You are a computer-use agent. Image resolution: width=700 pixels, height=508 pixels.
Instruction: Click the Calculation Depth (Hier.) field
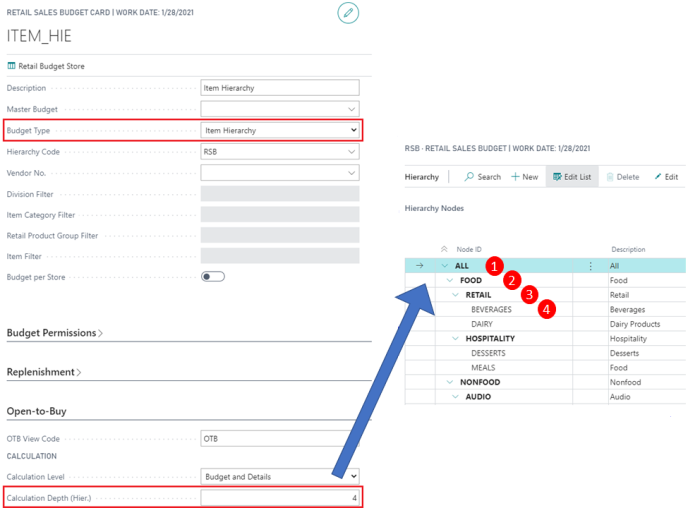[x=280, y=498]
